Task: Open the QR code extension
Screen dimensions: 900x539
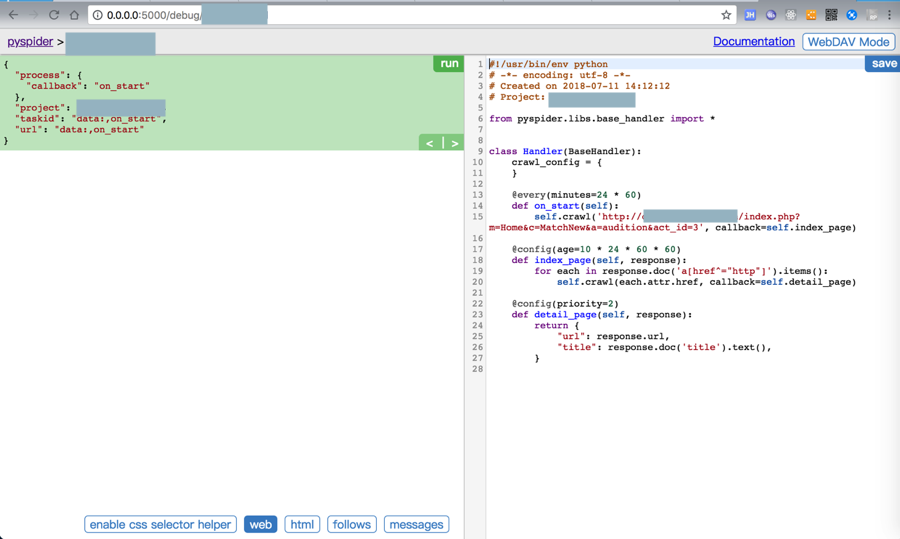Action: [831, 15]
